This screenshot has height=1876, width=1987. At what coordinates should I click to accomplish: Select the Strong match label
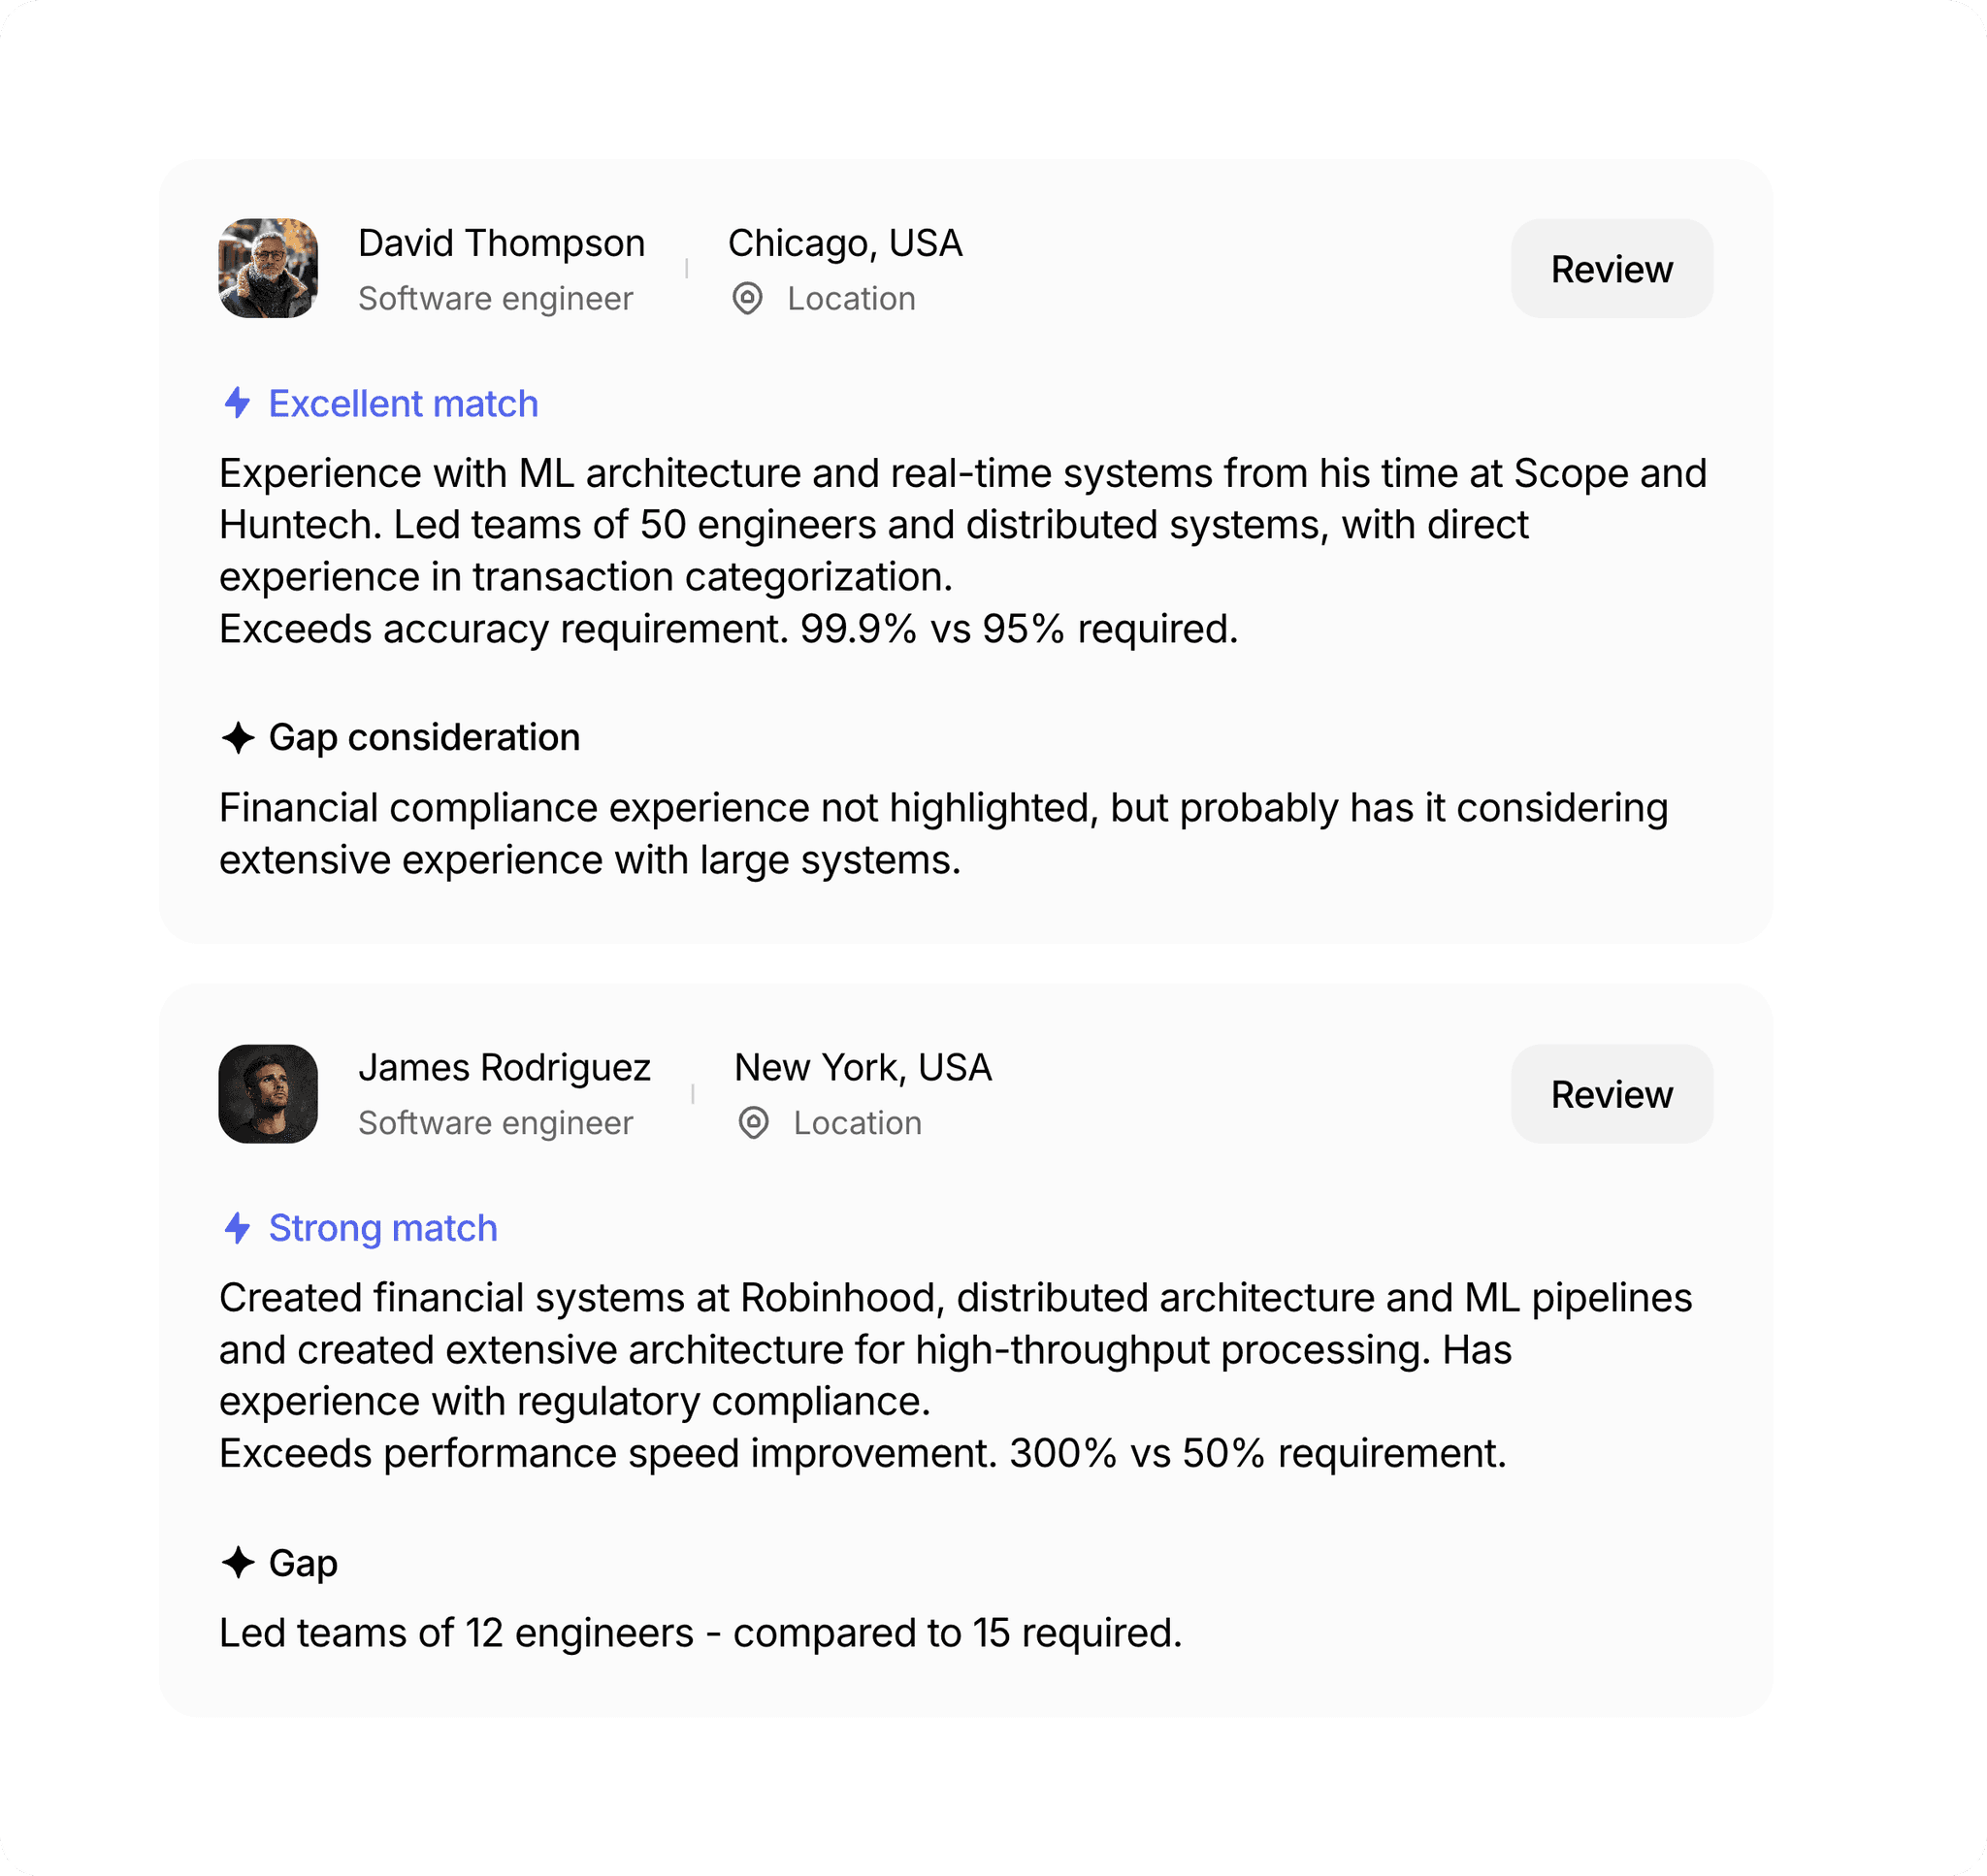[383, 1229]
